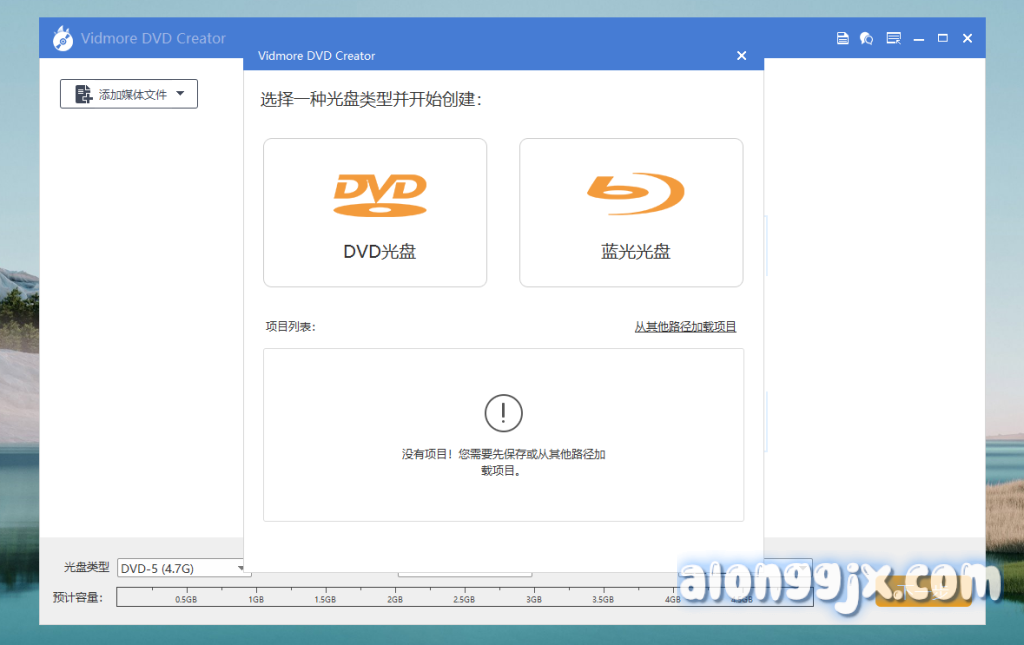Open the 光盘类型 DVD-5 (4.7G) dropdown
This screenshot has width=1024, height=645.
[x=182, y=568]
